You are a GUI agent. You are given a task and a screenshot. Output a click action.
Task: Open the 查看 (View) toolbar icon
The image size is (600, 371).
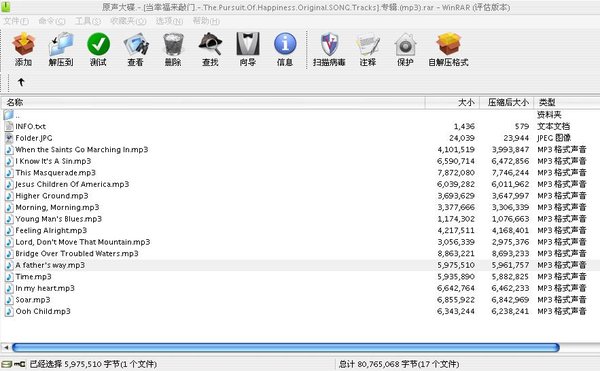[136, 45]
